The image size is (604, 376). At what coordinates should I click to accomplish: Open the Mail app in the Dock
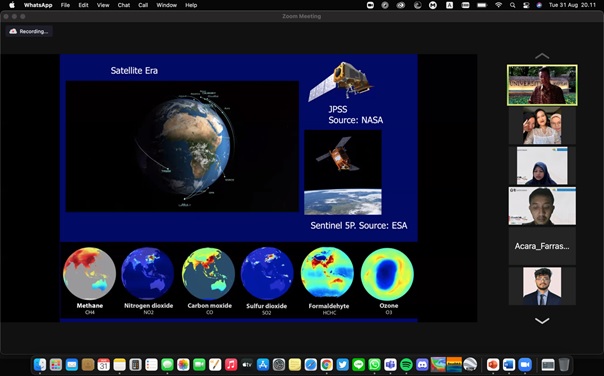(72, 364)
